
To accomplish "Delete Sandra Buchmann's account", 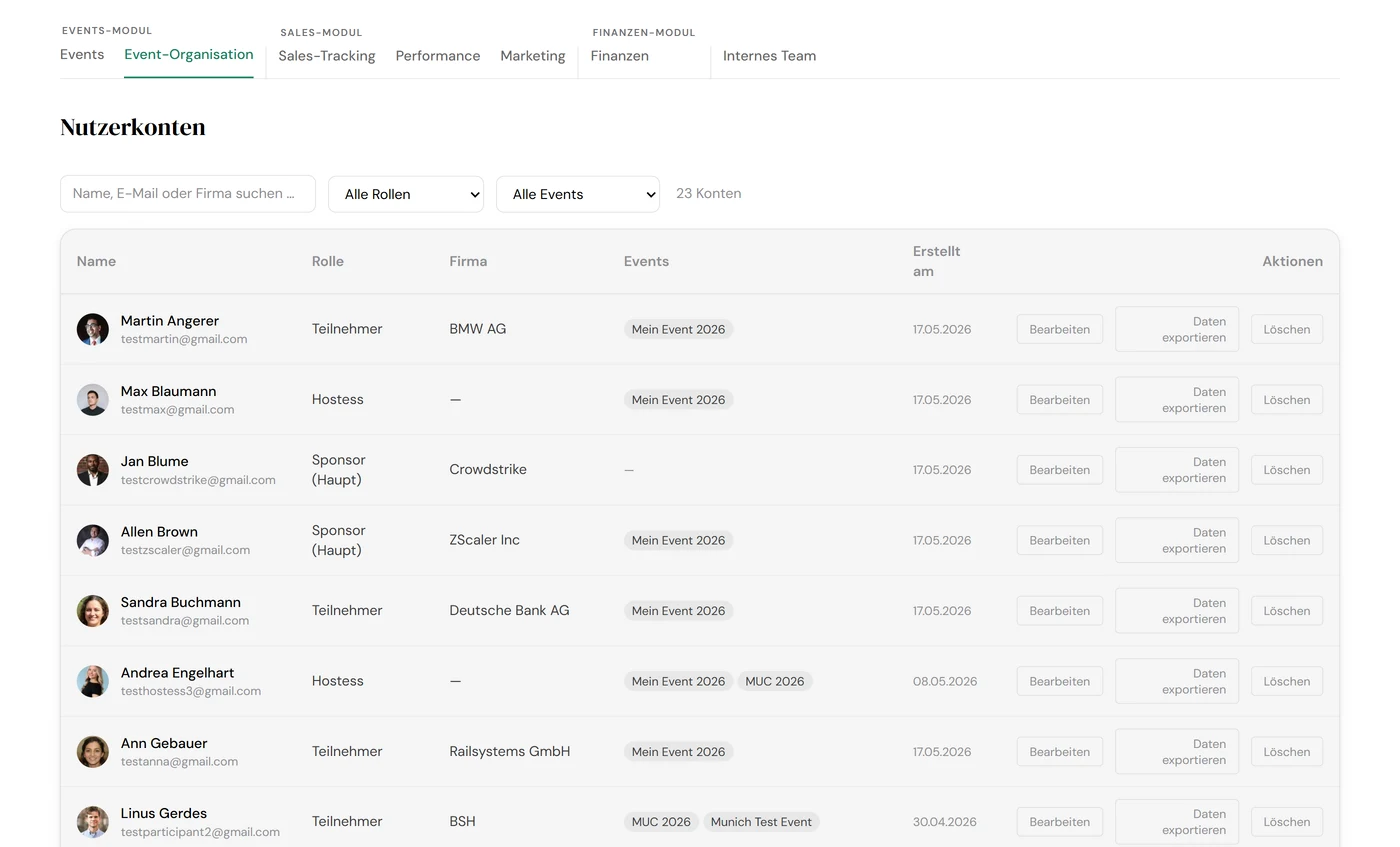I will (1287, 611).
